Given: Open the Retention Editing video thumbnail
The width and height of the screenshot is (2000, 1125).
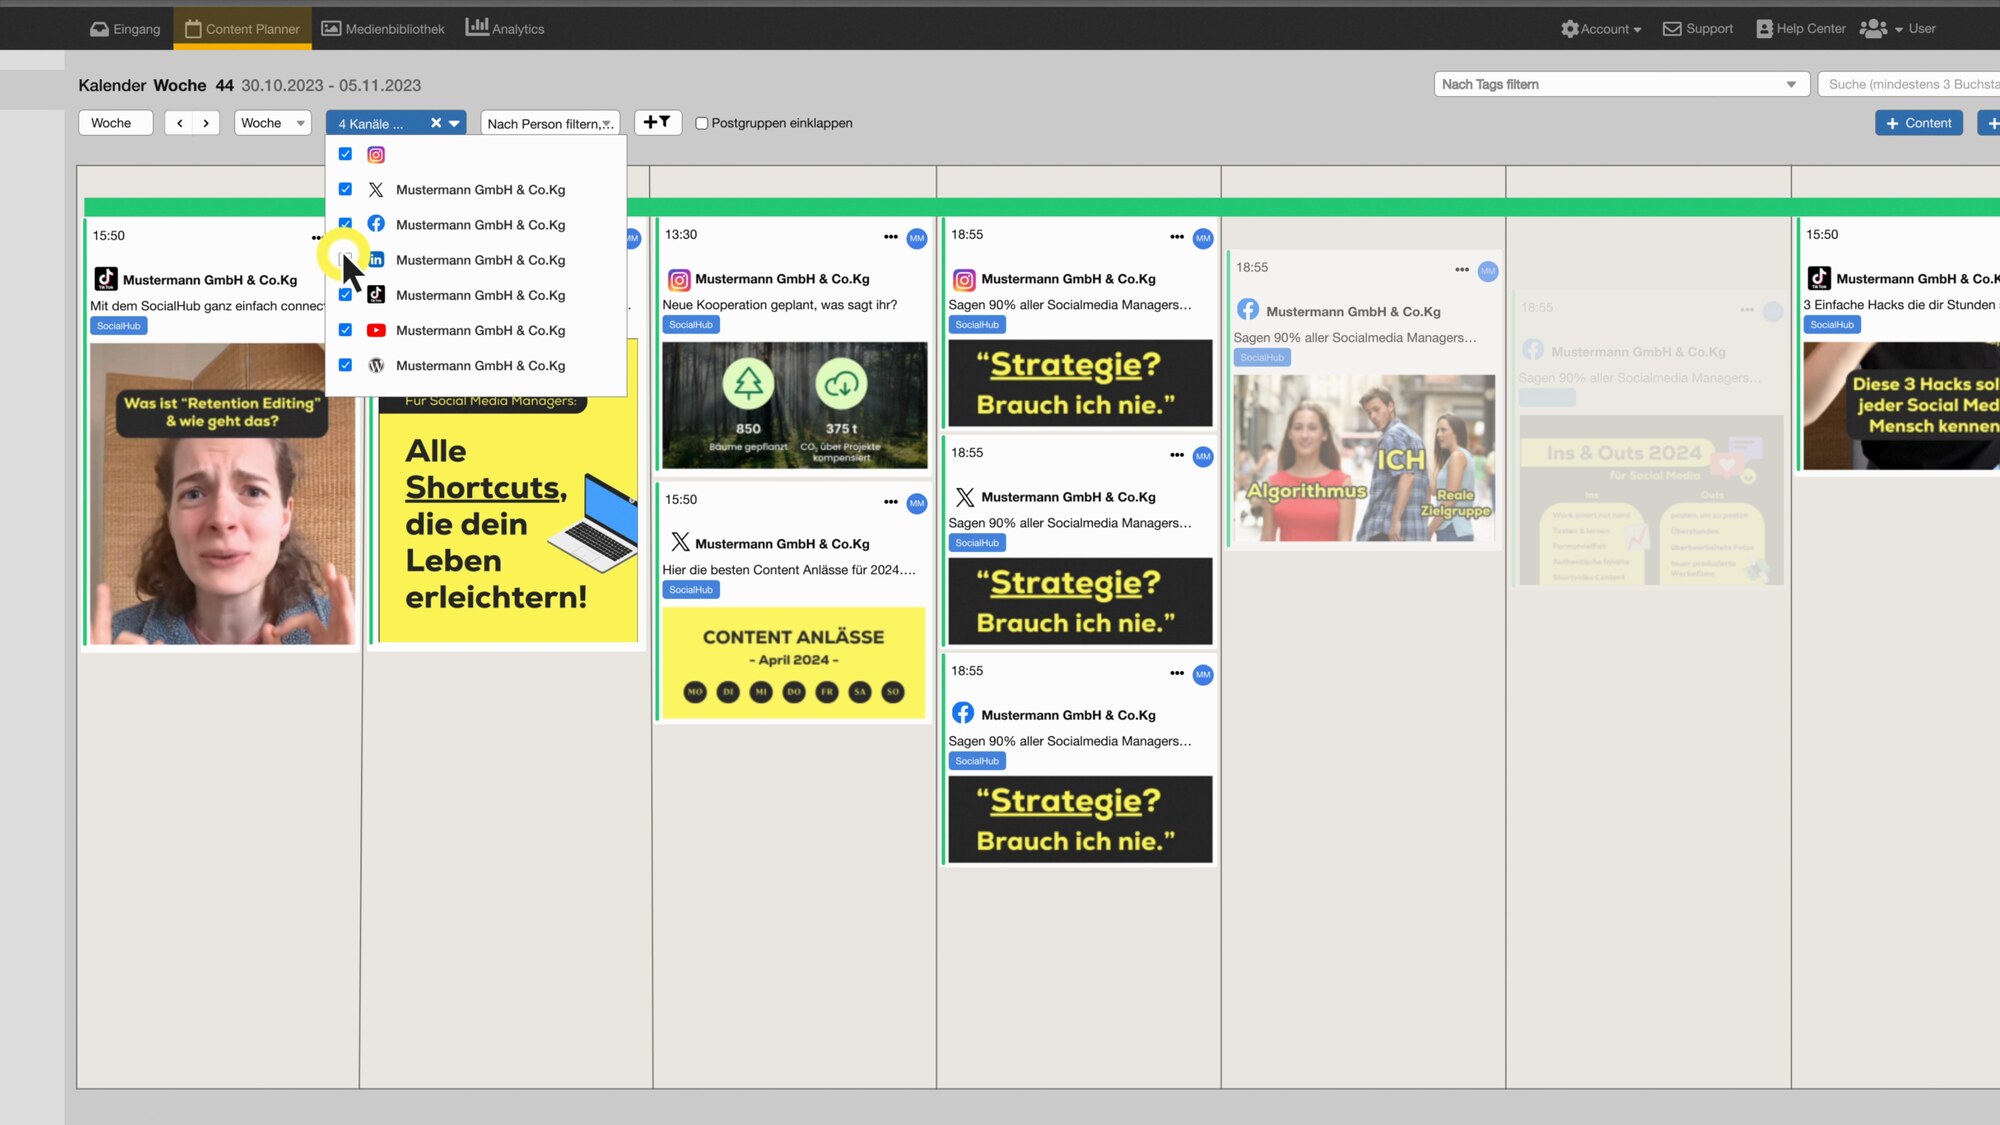Looking at the screenshot, I should [x=222, y=493].
